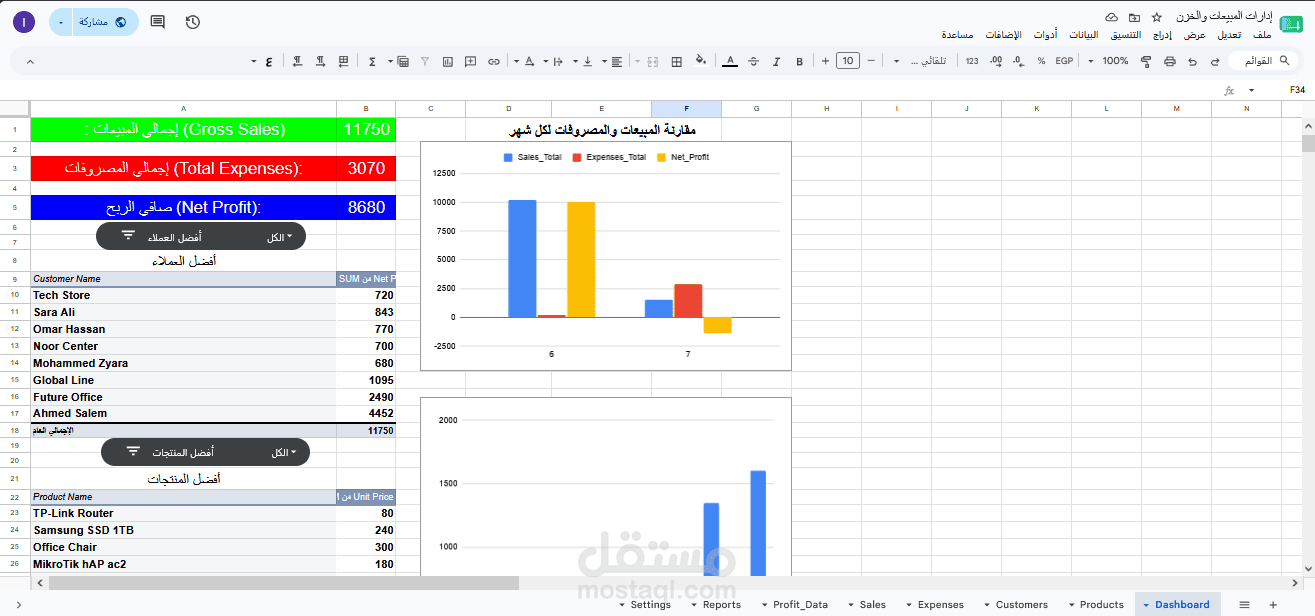Decrease font size with minus

point(871,61)
